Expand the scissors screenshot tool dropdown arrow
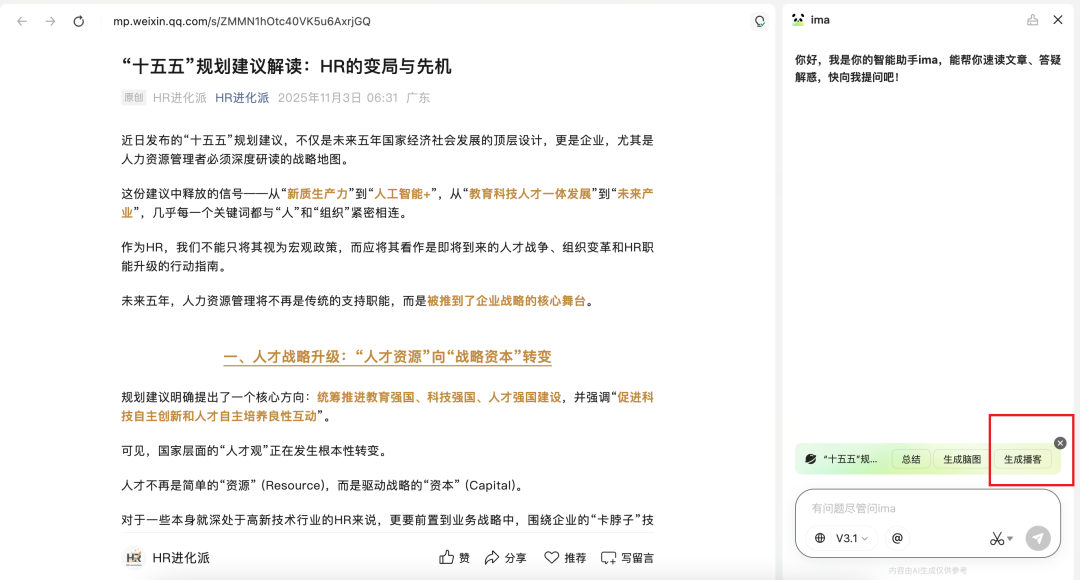The width and height of the screenshot is (1080, 580). pyautogui.click(x=1010, y=539)
